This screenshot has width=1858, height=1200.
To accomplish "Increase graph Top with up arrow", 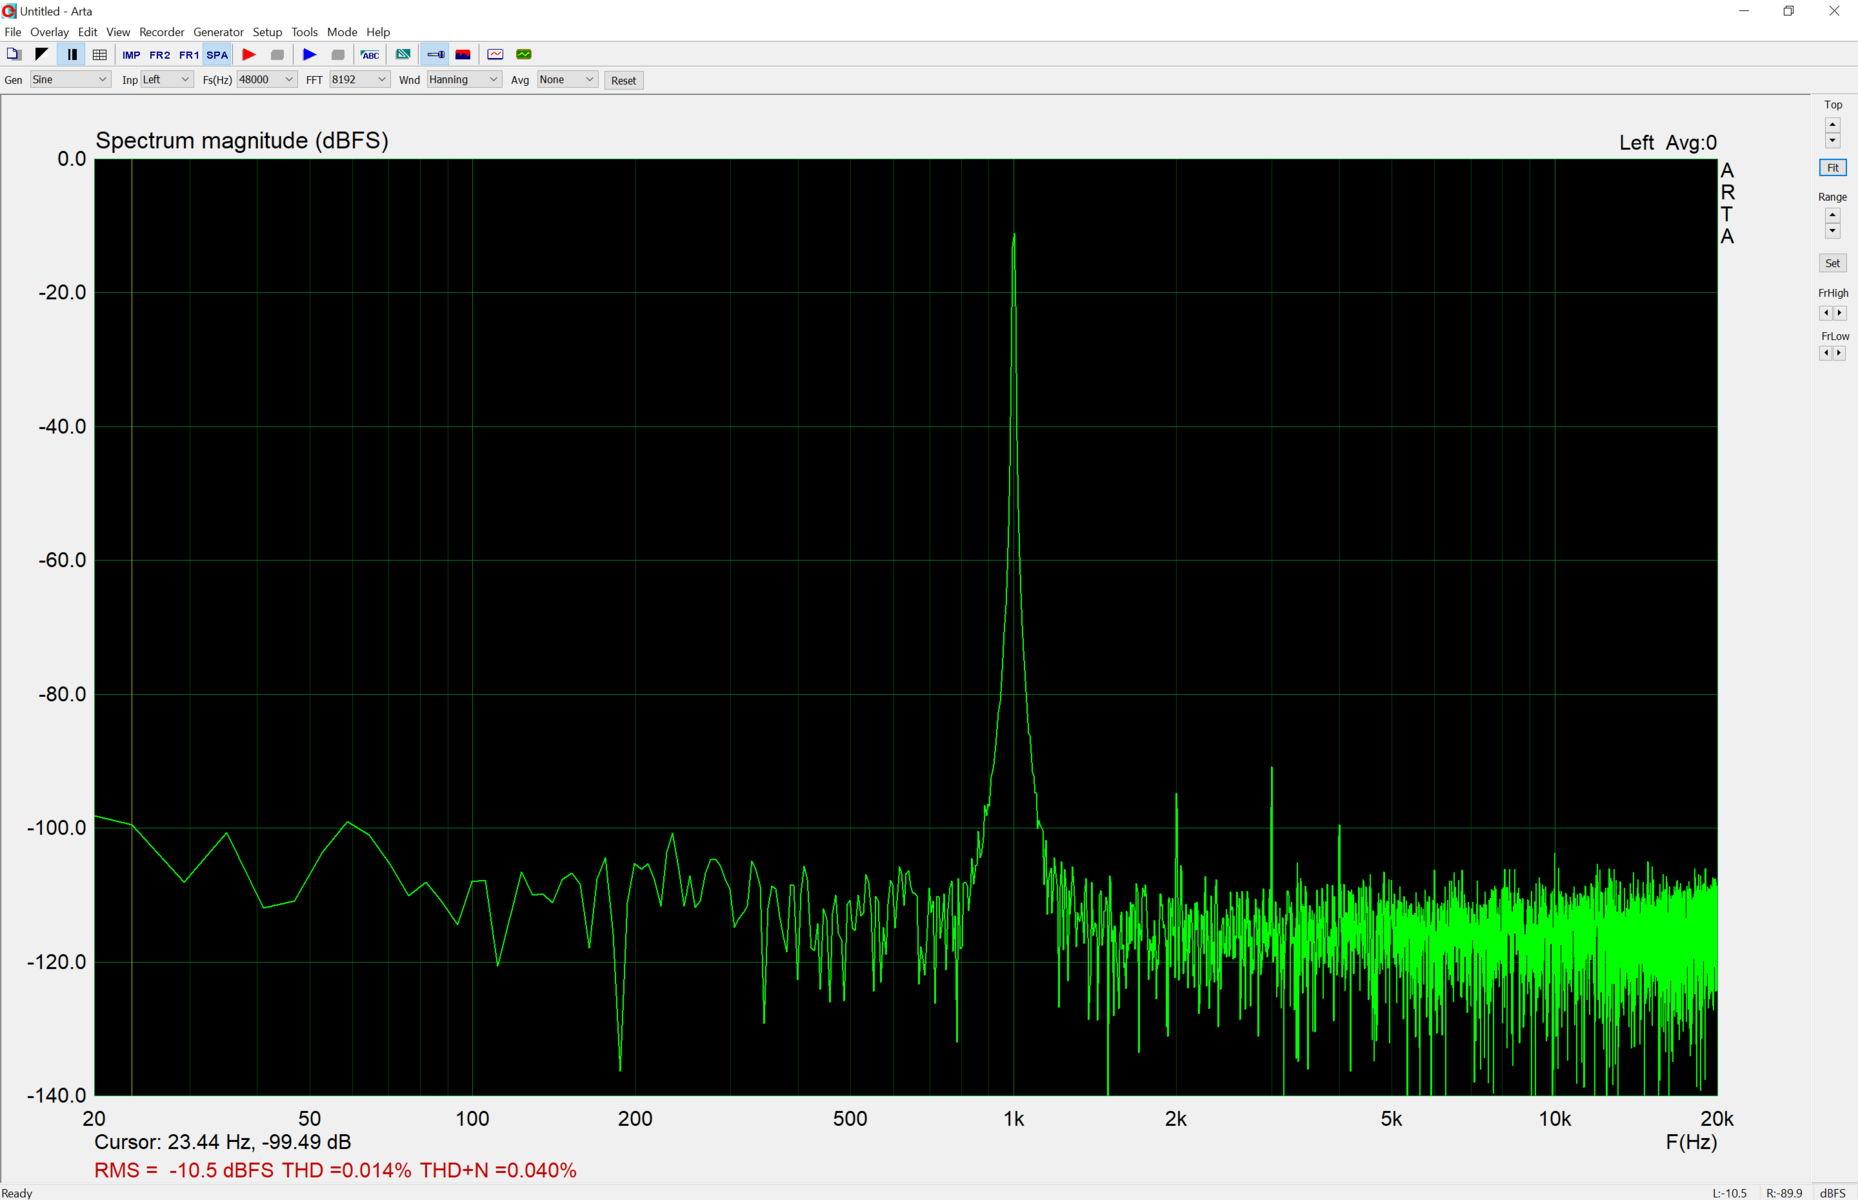I will point(1832,124).
